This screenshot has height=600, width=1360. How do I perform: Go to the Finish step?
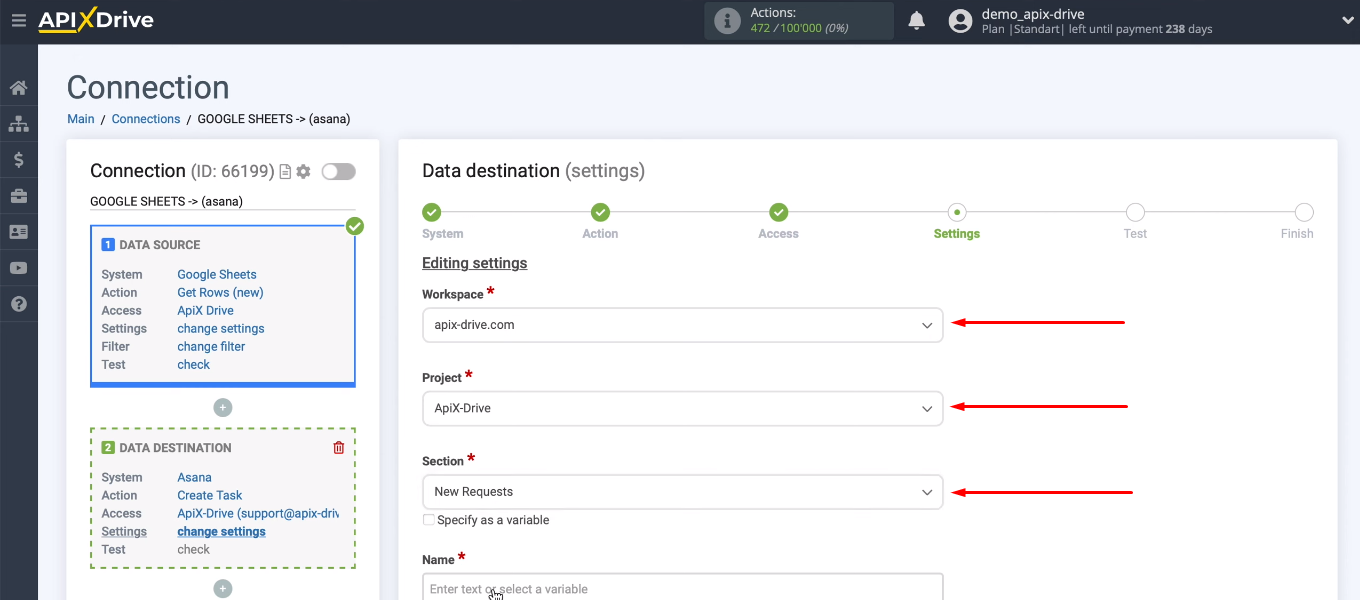tap(1304, 212)
